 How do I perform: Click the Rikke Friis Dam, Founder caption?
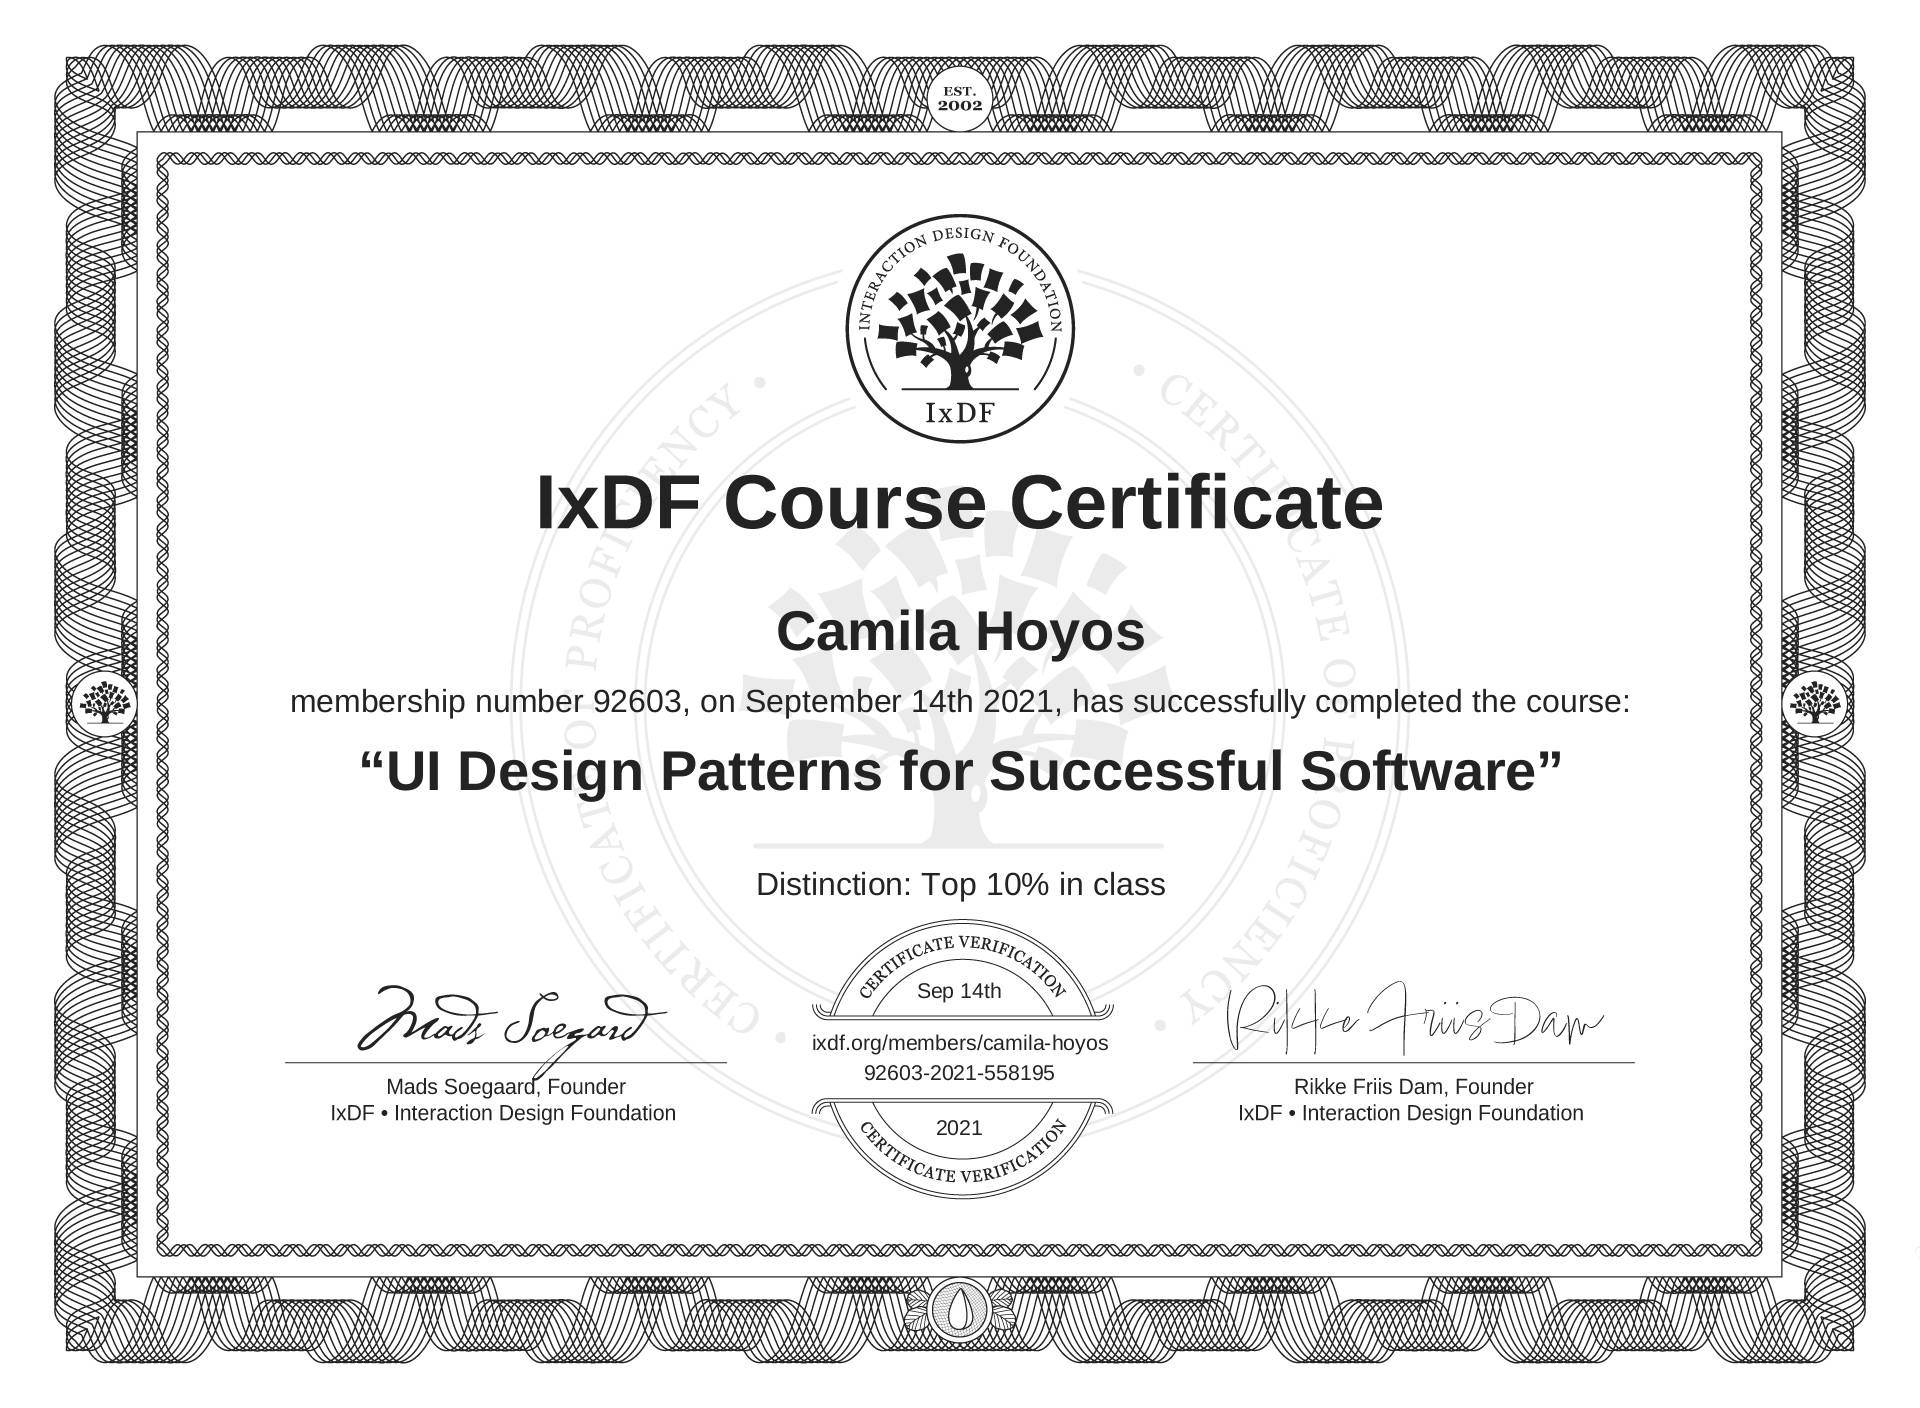(x=1412, y=1087)
